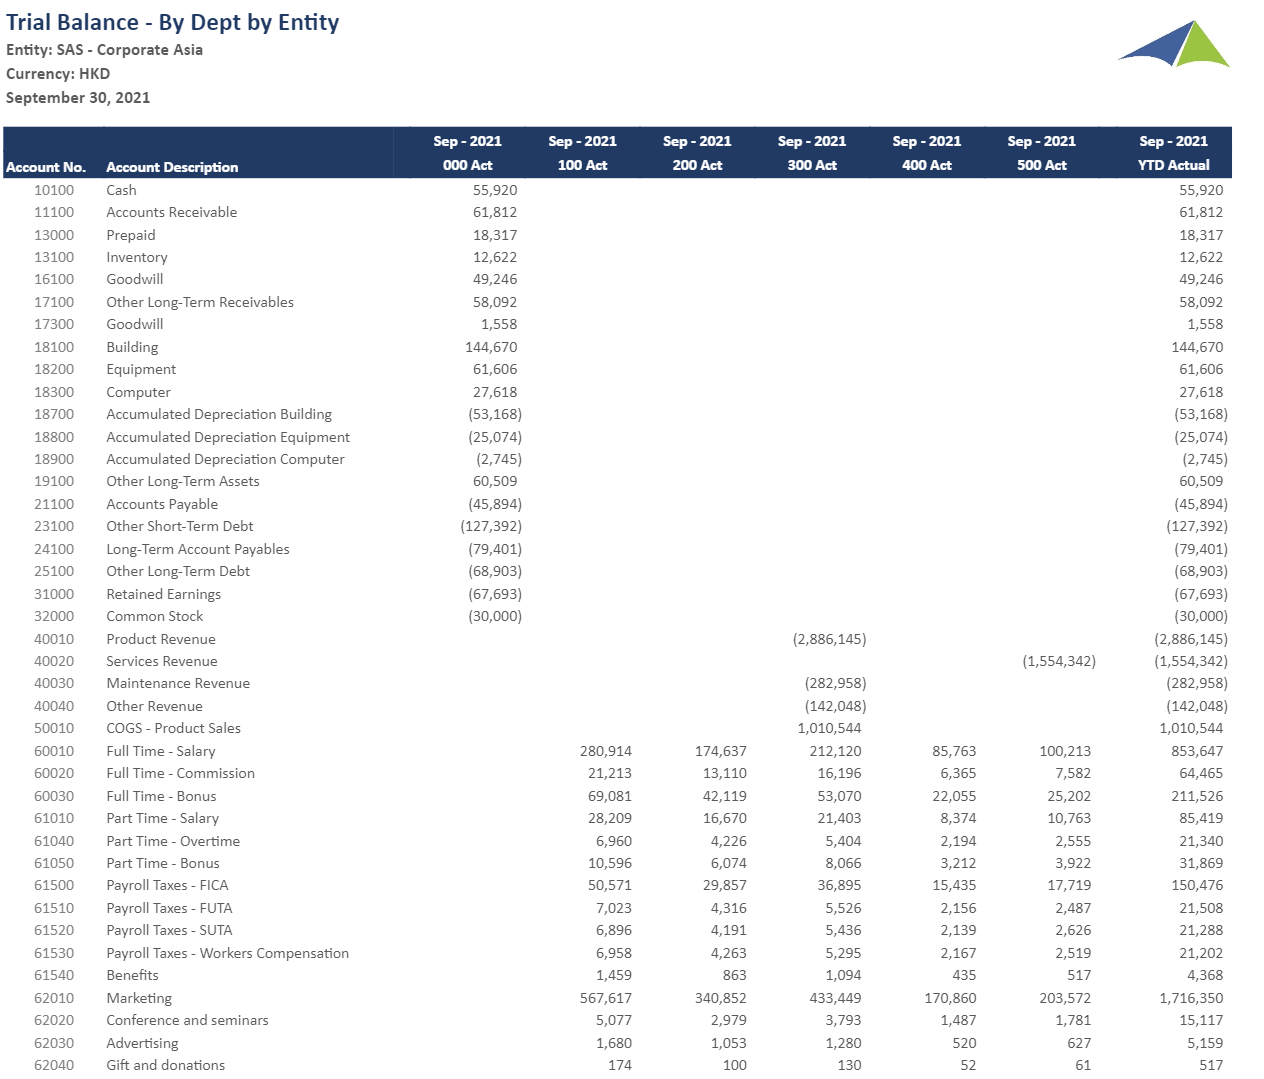Select Part Time - Bonus 200 Act value 6,074

coord(729,863)
